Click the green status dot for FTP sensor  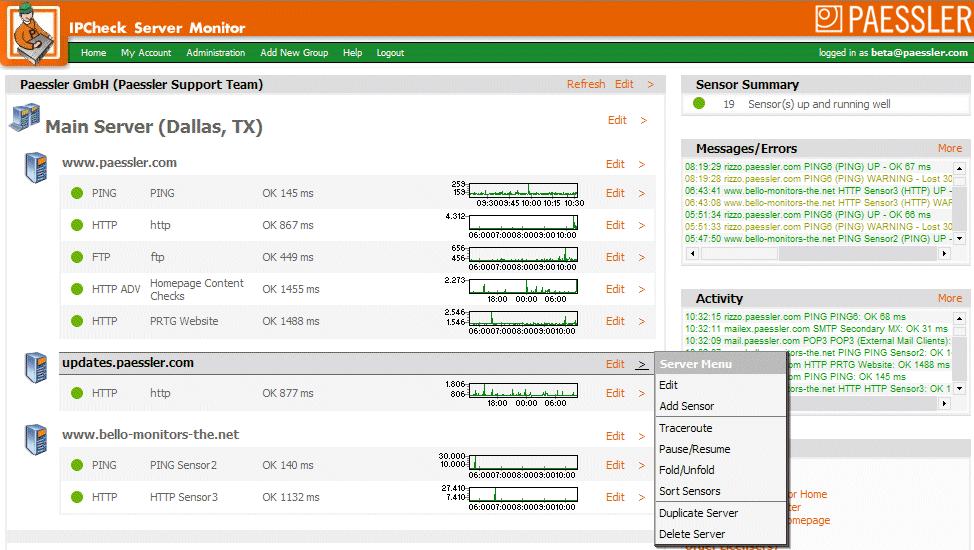tap(77, 257)
